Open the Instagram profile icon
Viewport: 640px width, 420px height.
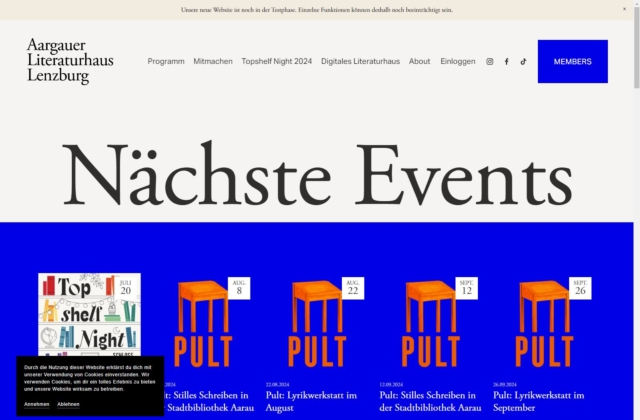pyautogui.click(x=489, y=62)
